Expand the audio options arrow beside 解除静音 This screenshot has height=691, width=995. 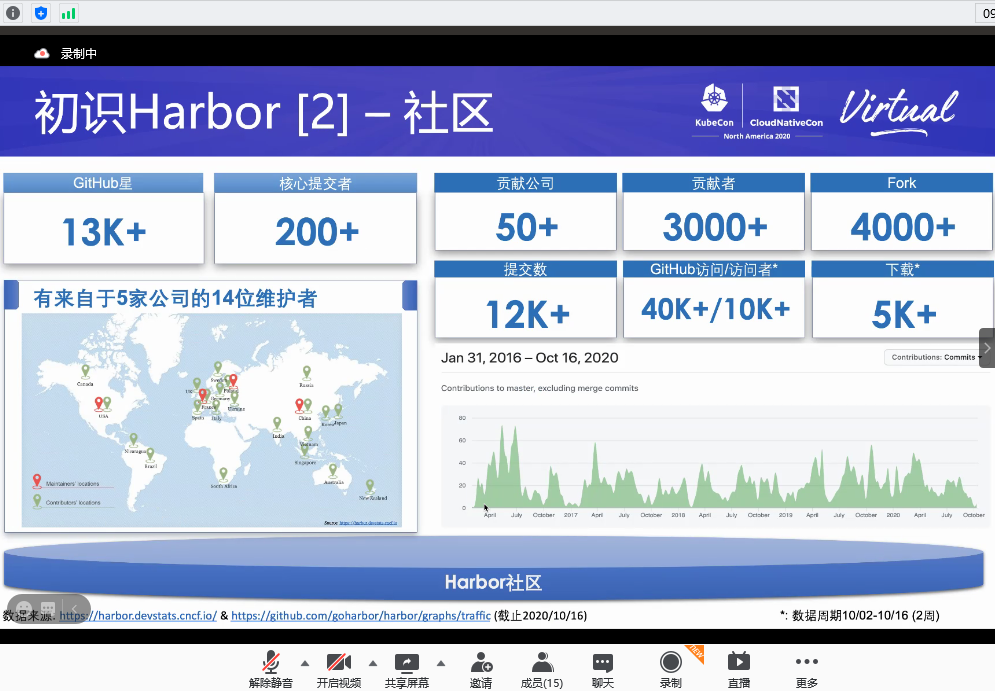[305, 663]
